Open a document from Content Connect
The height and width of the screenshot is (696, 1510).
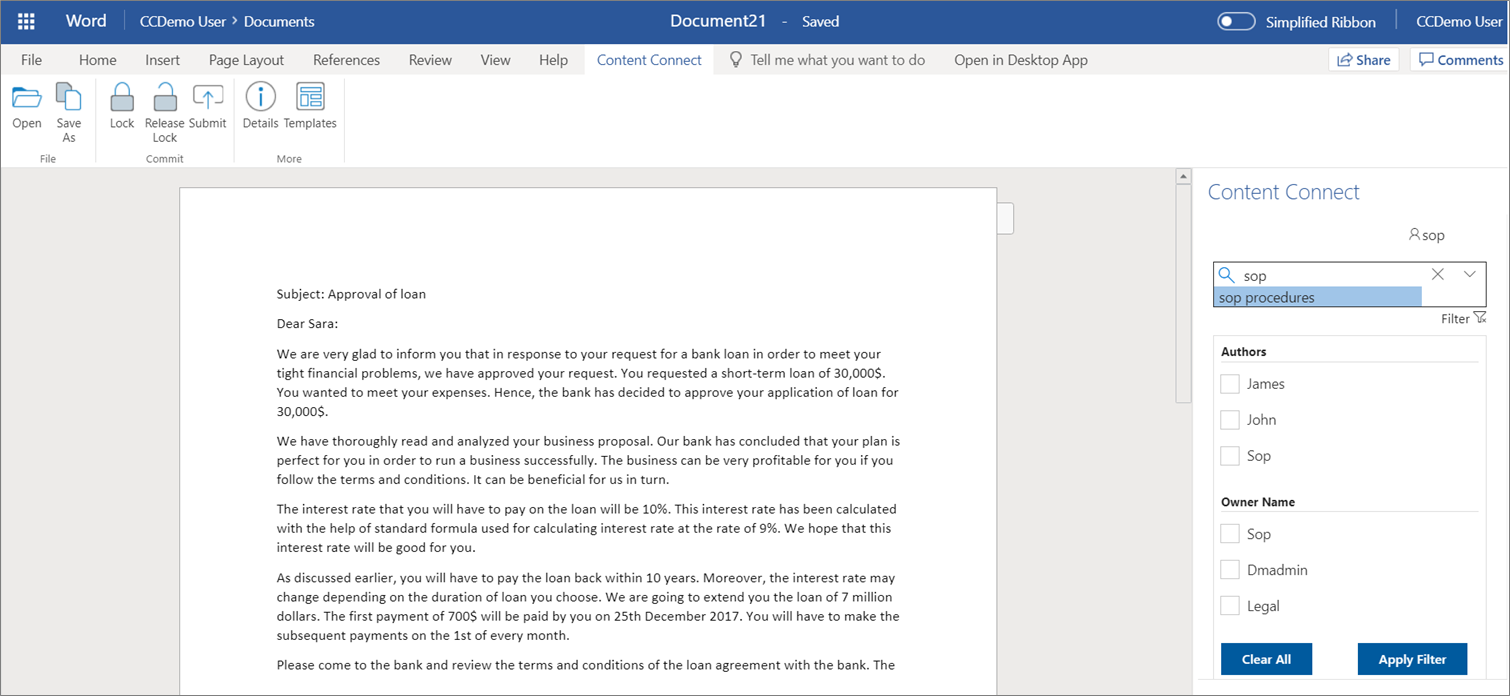(x=26, y=105)
